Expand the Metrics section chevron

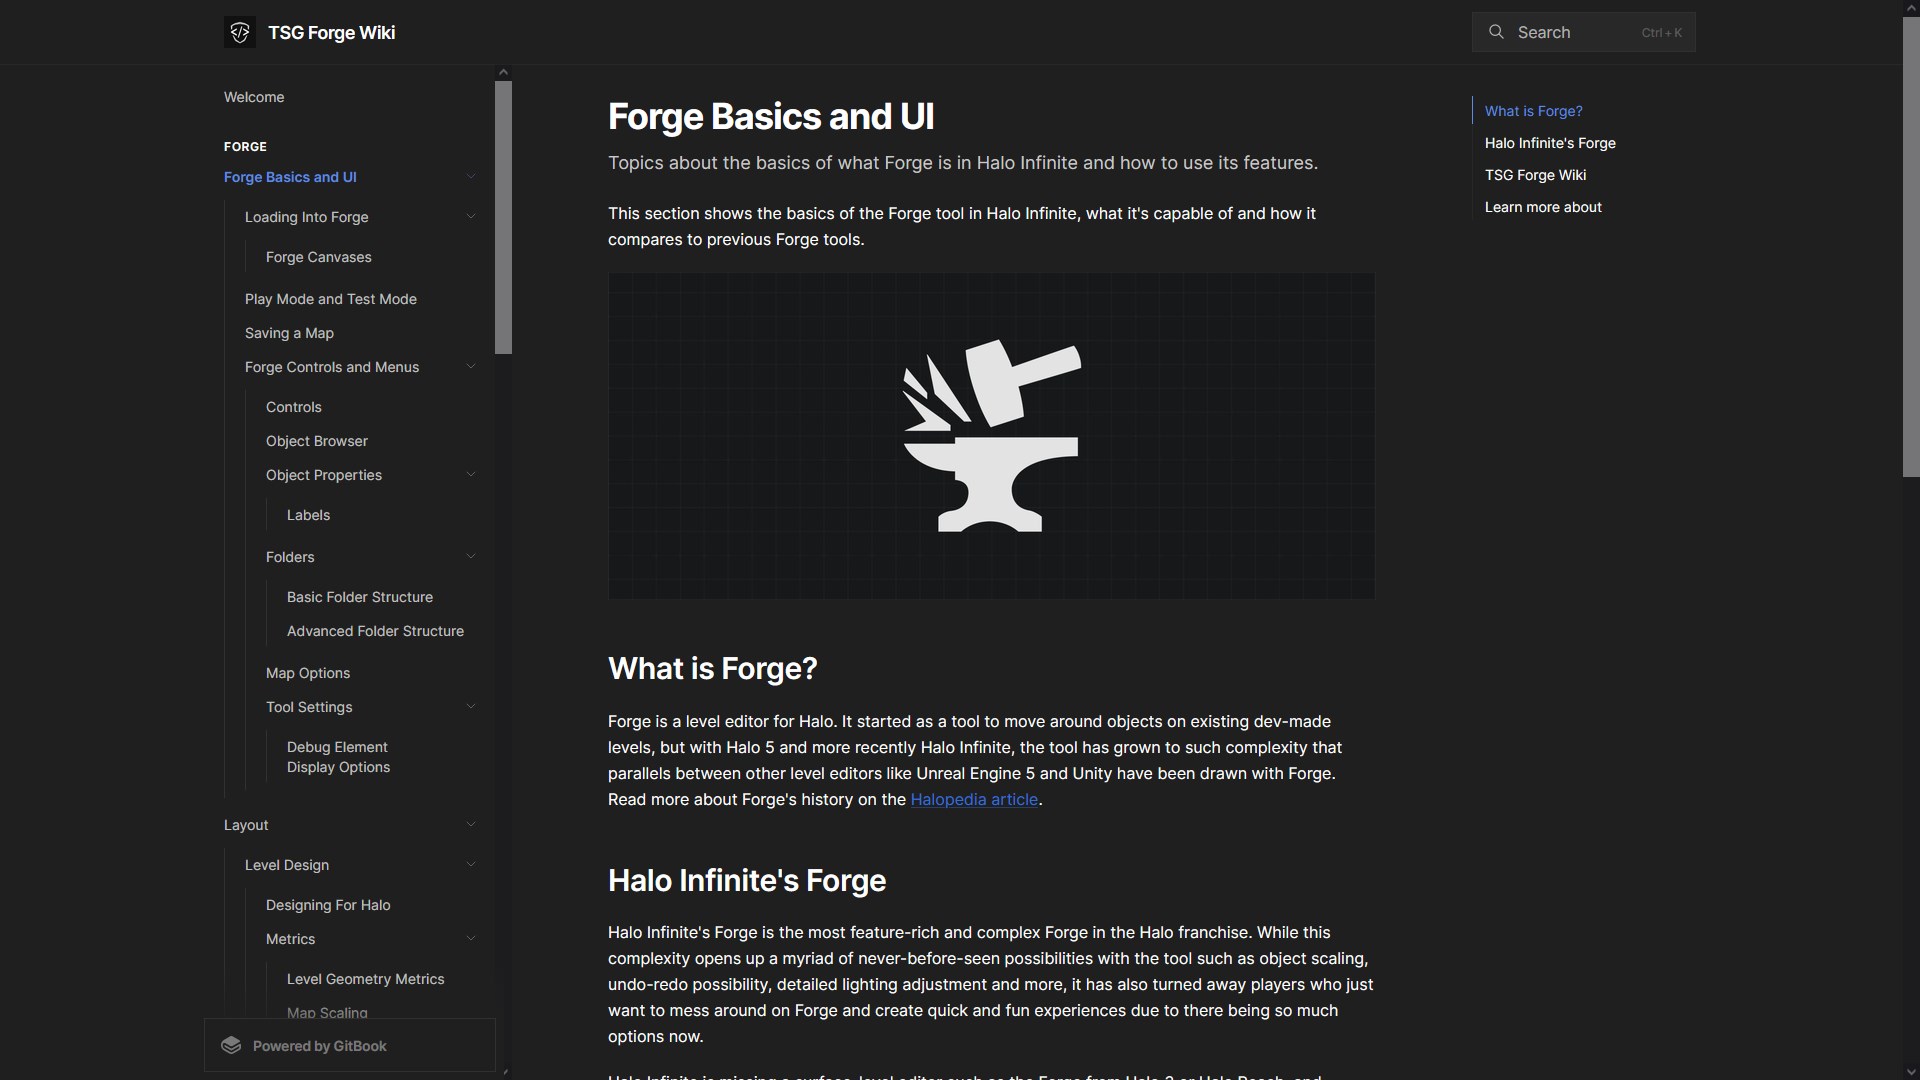click(471, 940)
